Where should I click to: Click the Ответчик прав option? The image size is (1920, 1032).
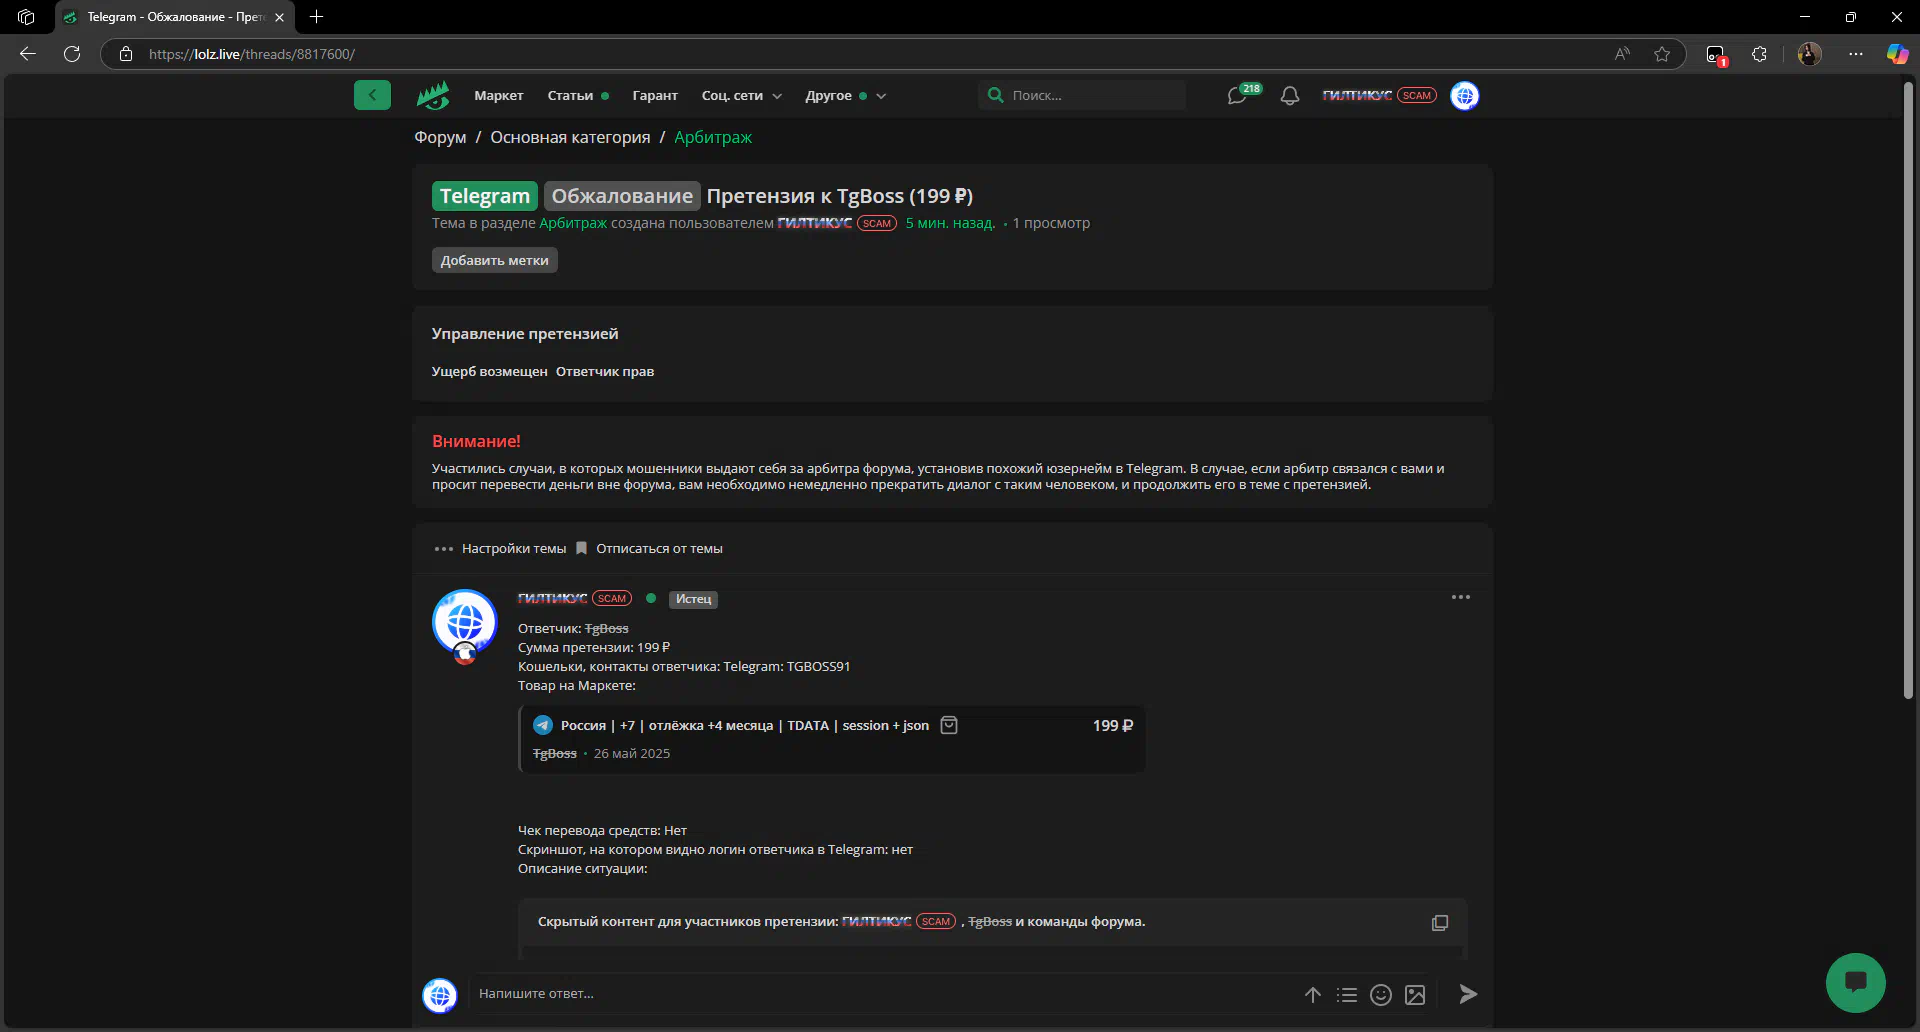[605, 371]
